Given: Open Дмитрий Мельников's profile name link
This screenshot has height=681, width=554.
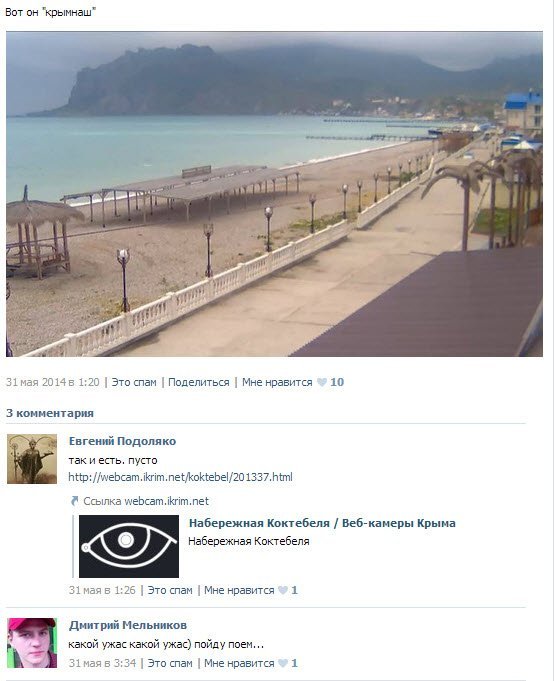Looking at the screenshot, I should [x=128, y=625].
